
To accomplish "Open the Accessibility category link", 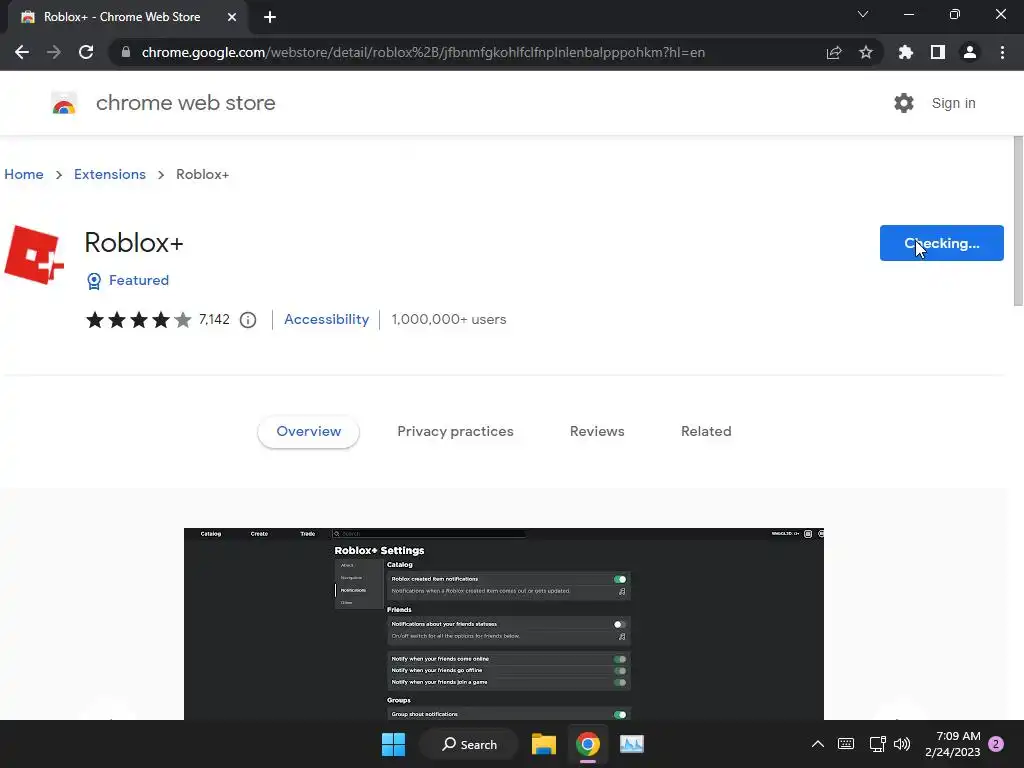I will click(327, 319).
